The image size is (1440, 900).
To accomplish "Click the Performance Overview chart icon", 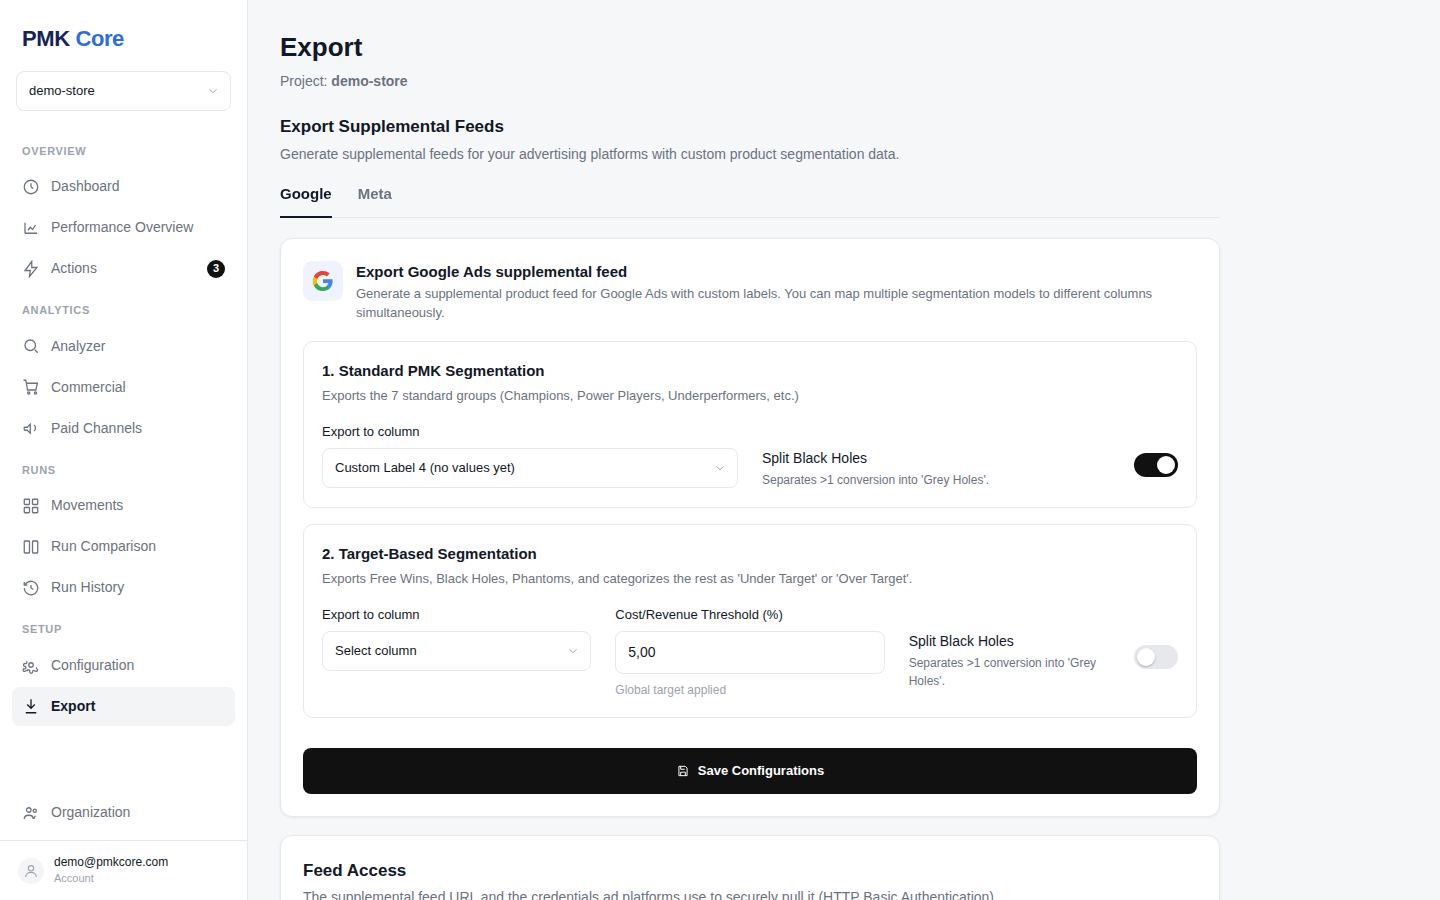I will coord(31,228).
